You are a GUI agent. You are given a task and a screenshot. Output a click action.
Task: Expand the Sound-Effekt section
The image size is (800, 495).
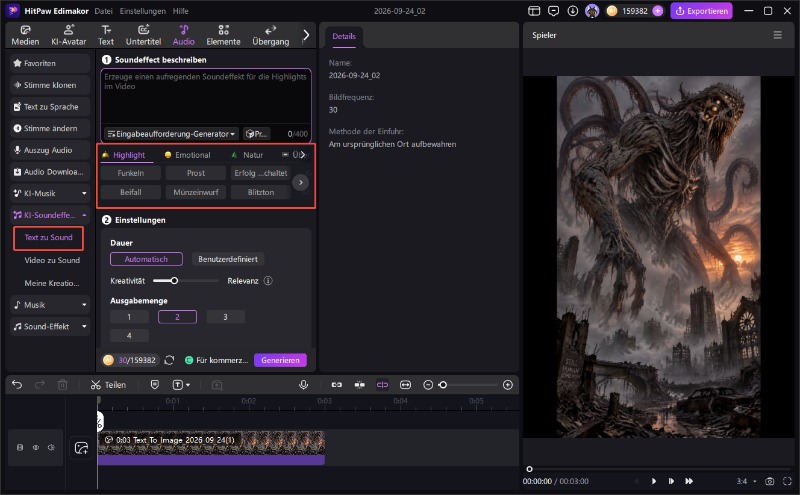click(50, 327)
